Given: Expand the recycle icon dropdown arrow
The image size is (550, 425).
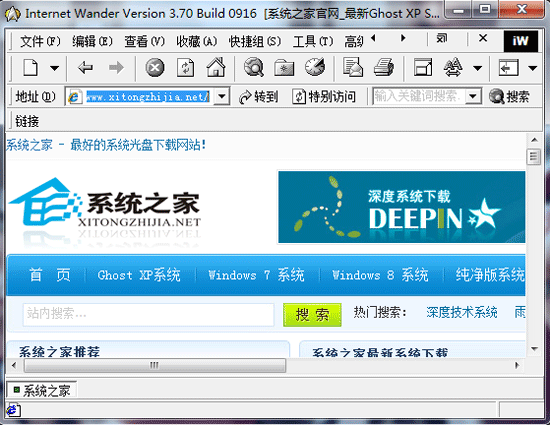Looking at the screenshot, I should pyautogui.click(x=477, y=68).
